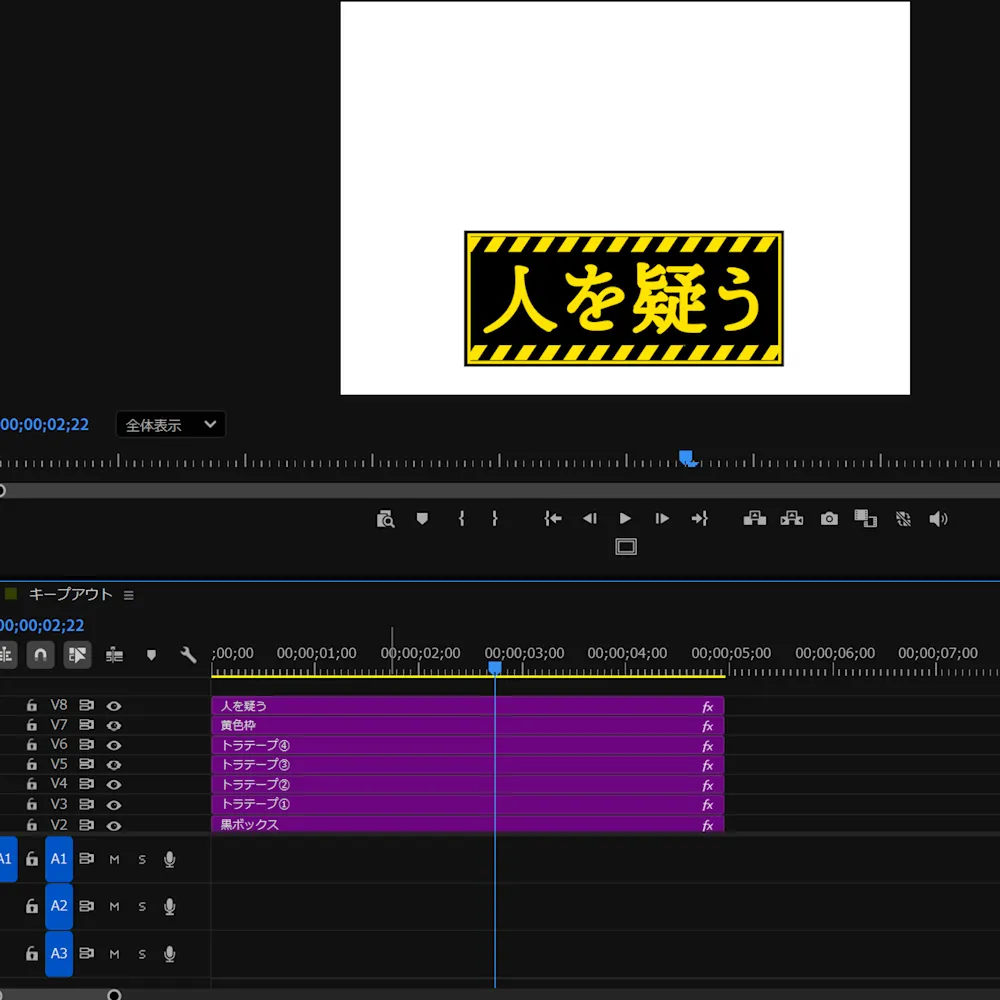Click the Export Frame camera icon
Viewport: 1000px width, 1000px height.
828,518
